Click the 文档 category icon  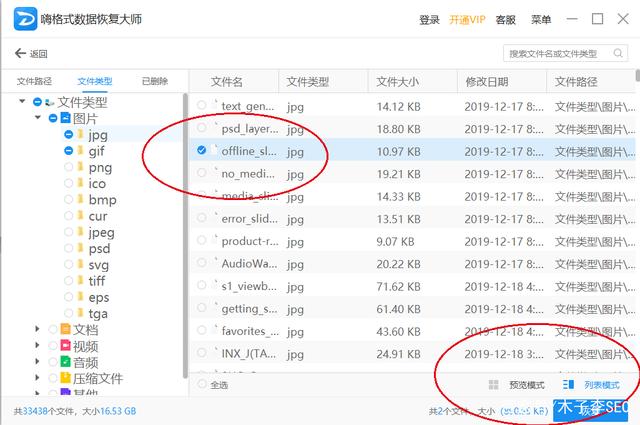point(65,329)
